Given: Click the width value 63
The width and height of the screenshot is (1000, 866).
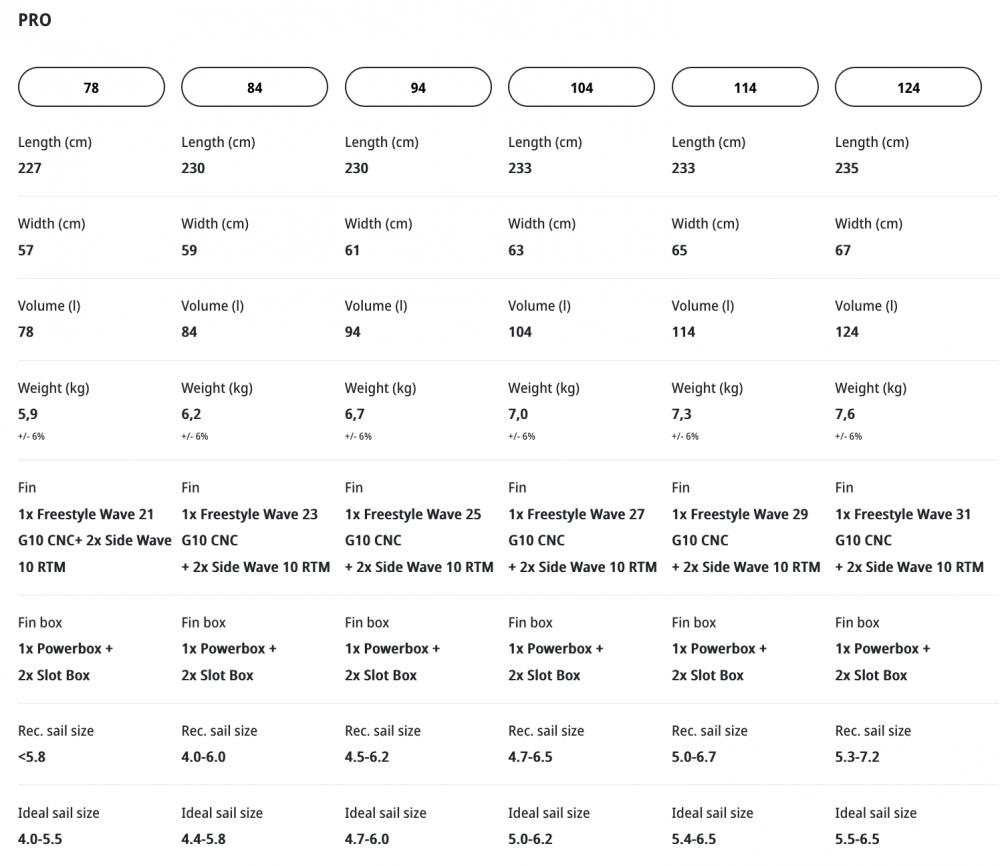Looking at the screenshot, I should tap(516, 250).
